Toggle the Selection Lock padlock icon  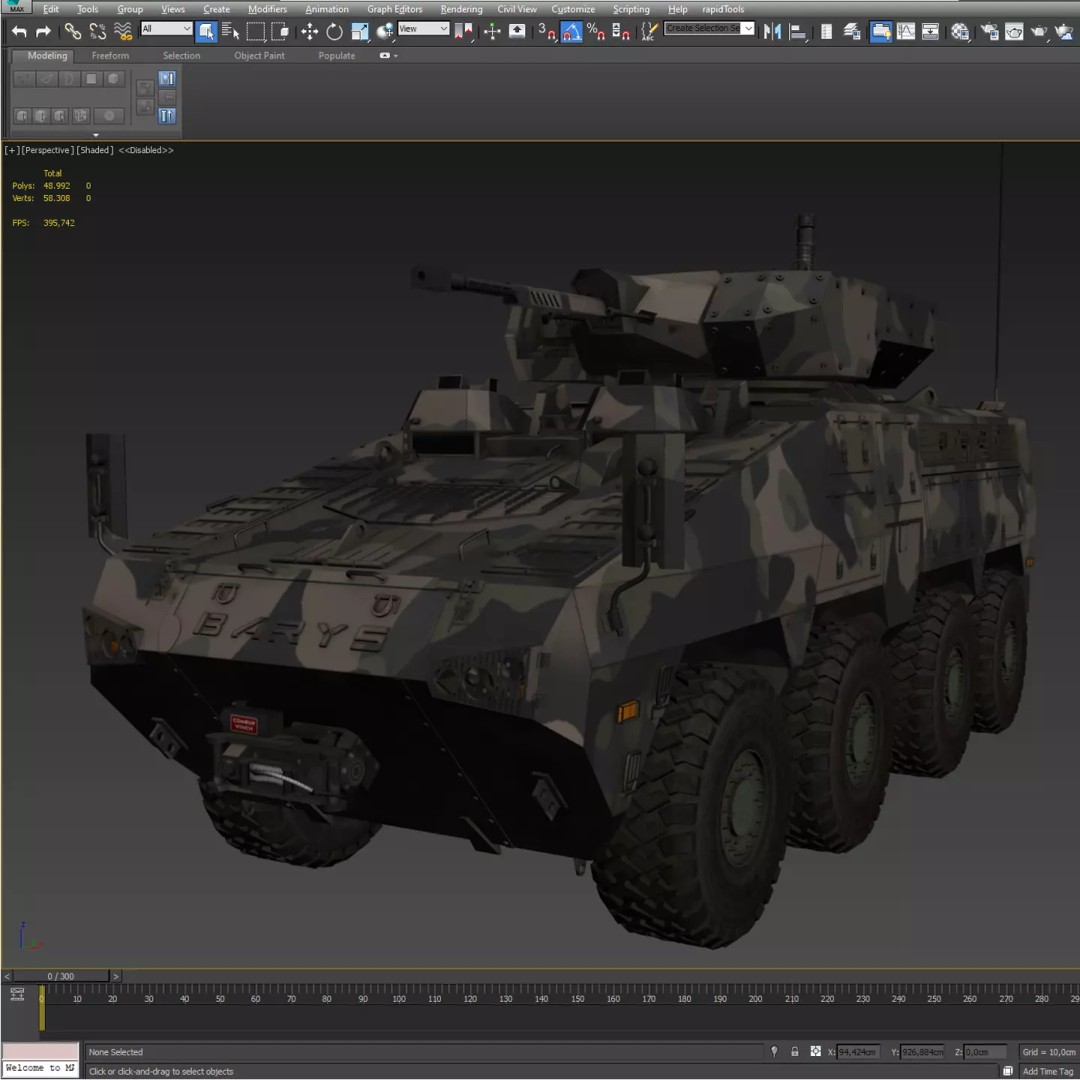coord(795,1052)
